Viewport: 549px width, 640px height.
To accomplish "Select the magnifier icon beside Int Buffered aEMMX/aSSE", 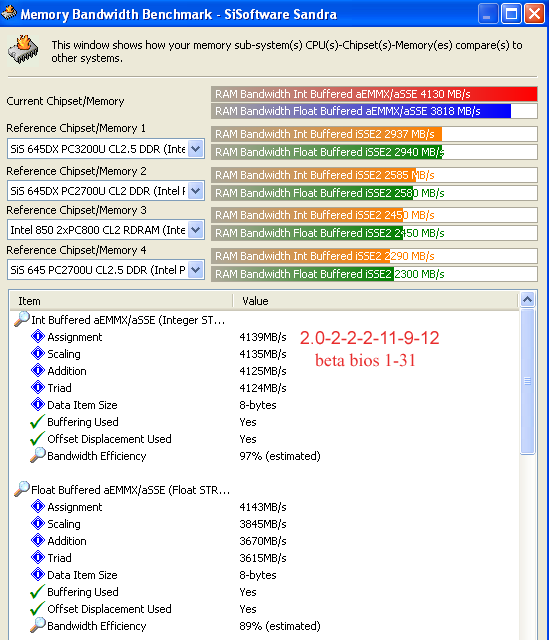I will tap(22, 319).
